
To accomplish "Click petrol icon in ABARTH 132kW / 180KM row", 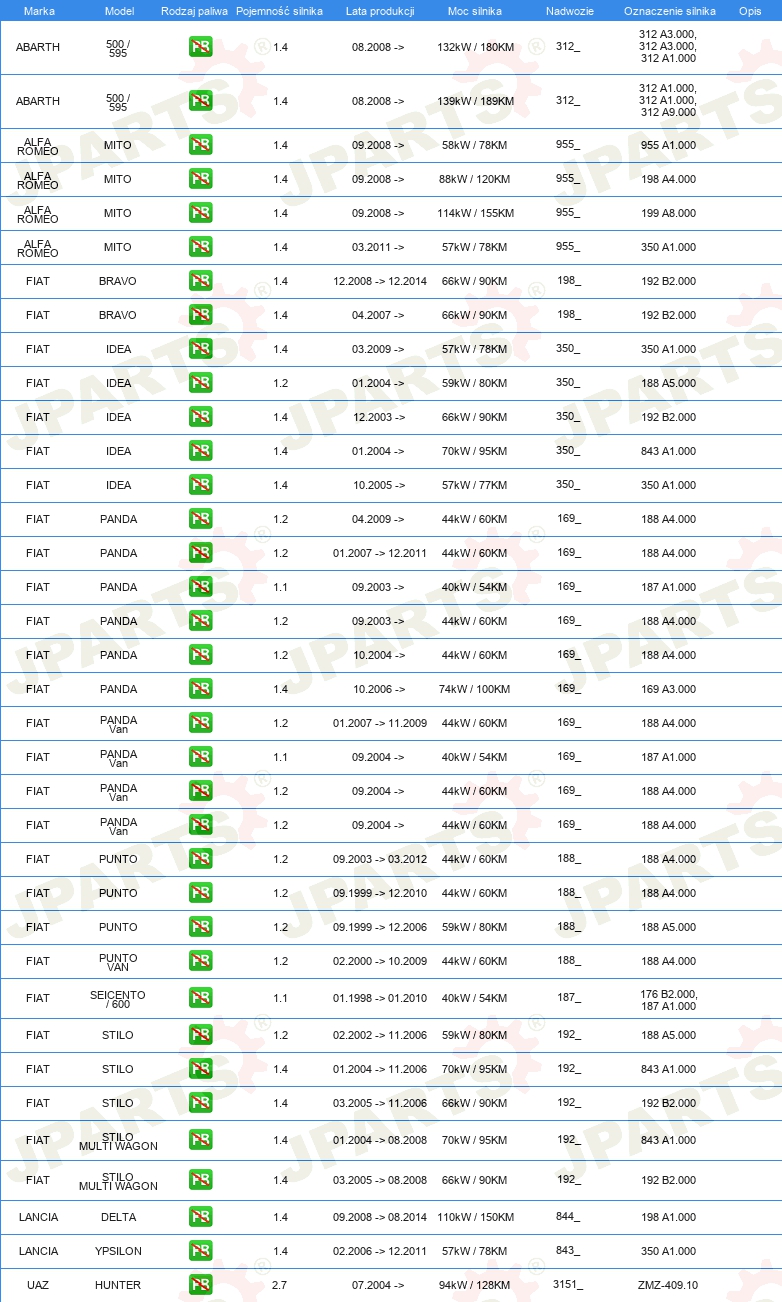I will pos(201,46).
